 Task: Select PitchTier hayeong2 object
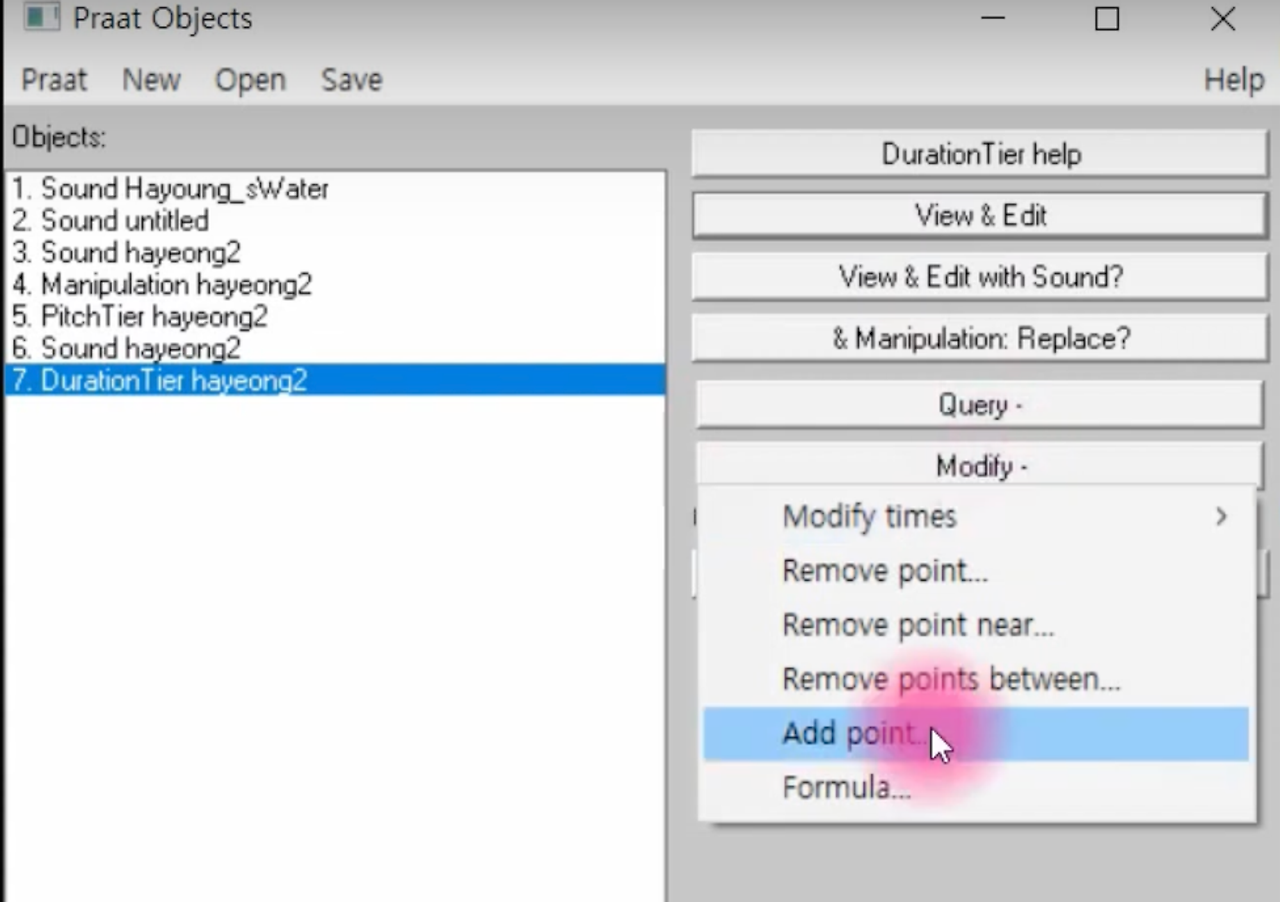[335, 317]
